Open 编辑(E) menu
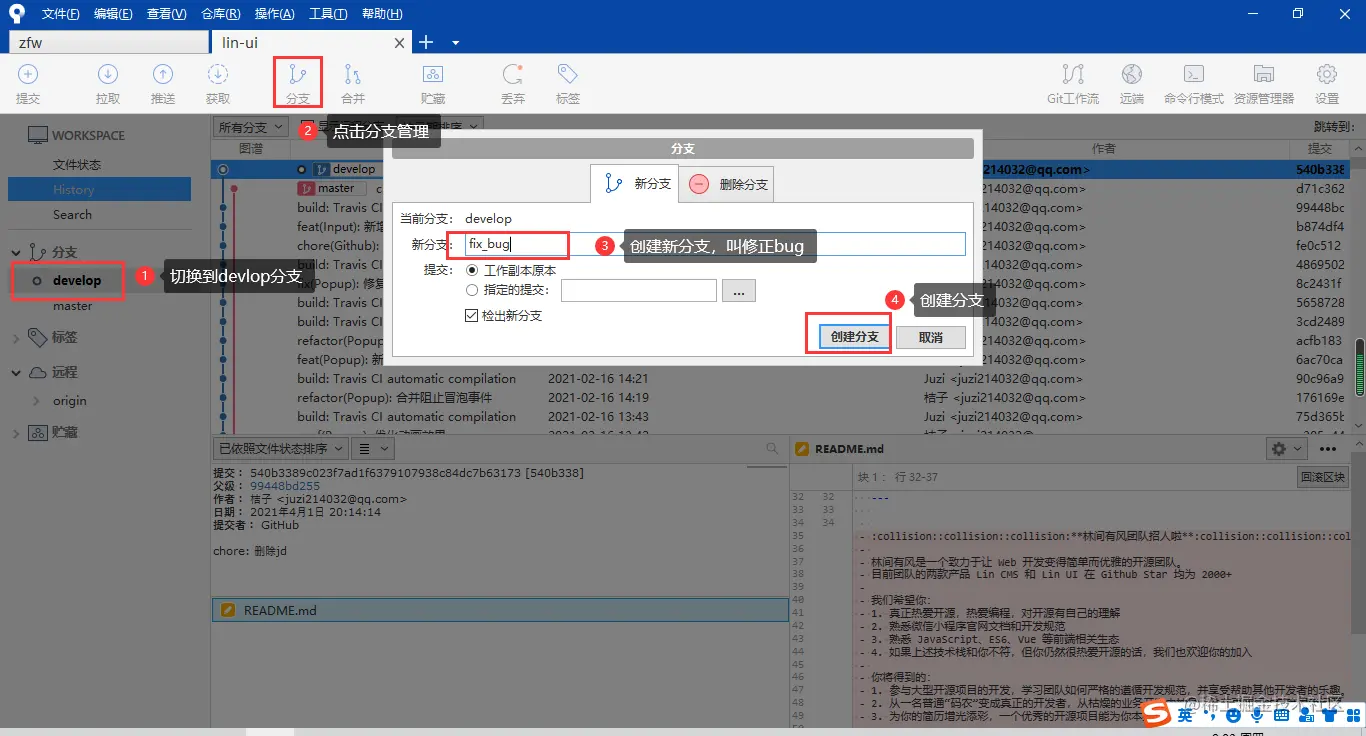1366x736 pixels. (113, 14)
